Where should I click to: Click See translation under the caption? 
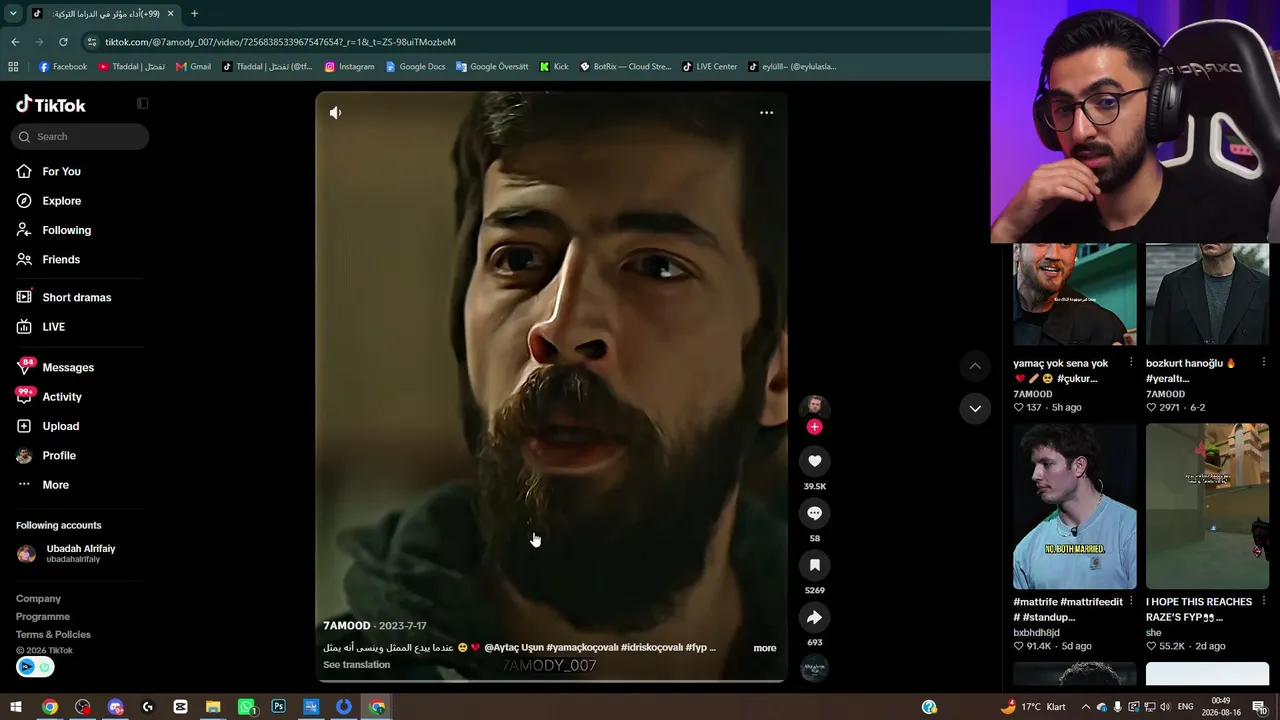point(356,665)
